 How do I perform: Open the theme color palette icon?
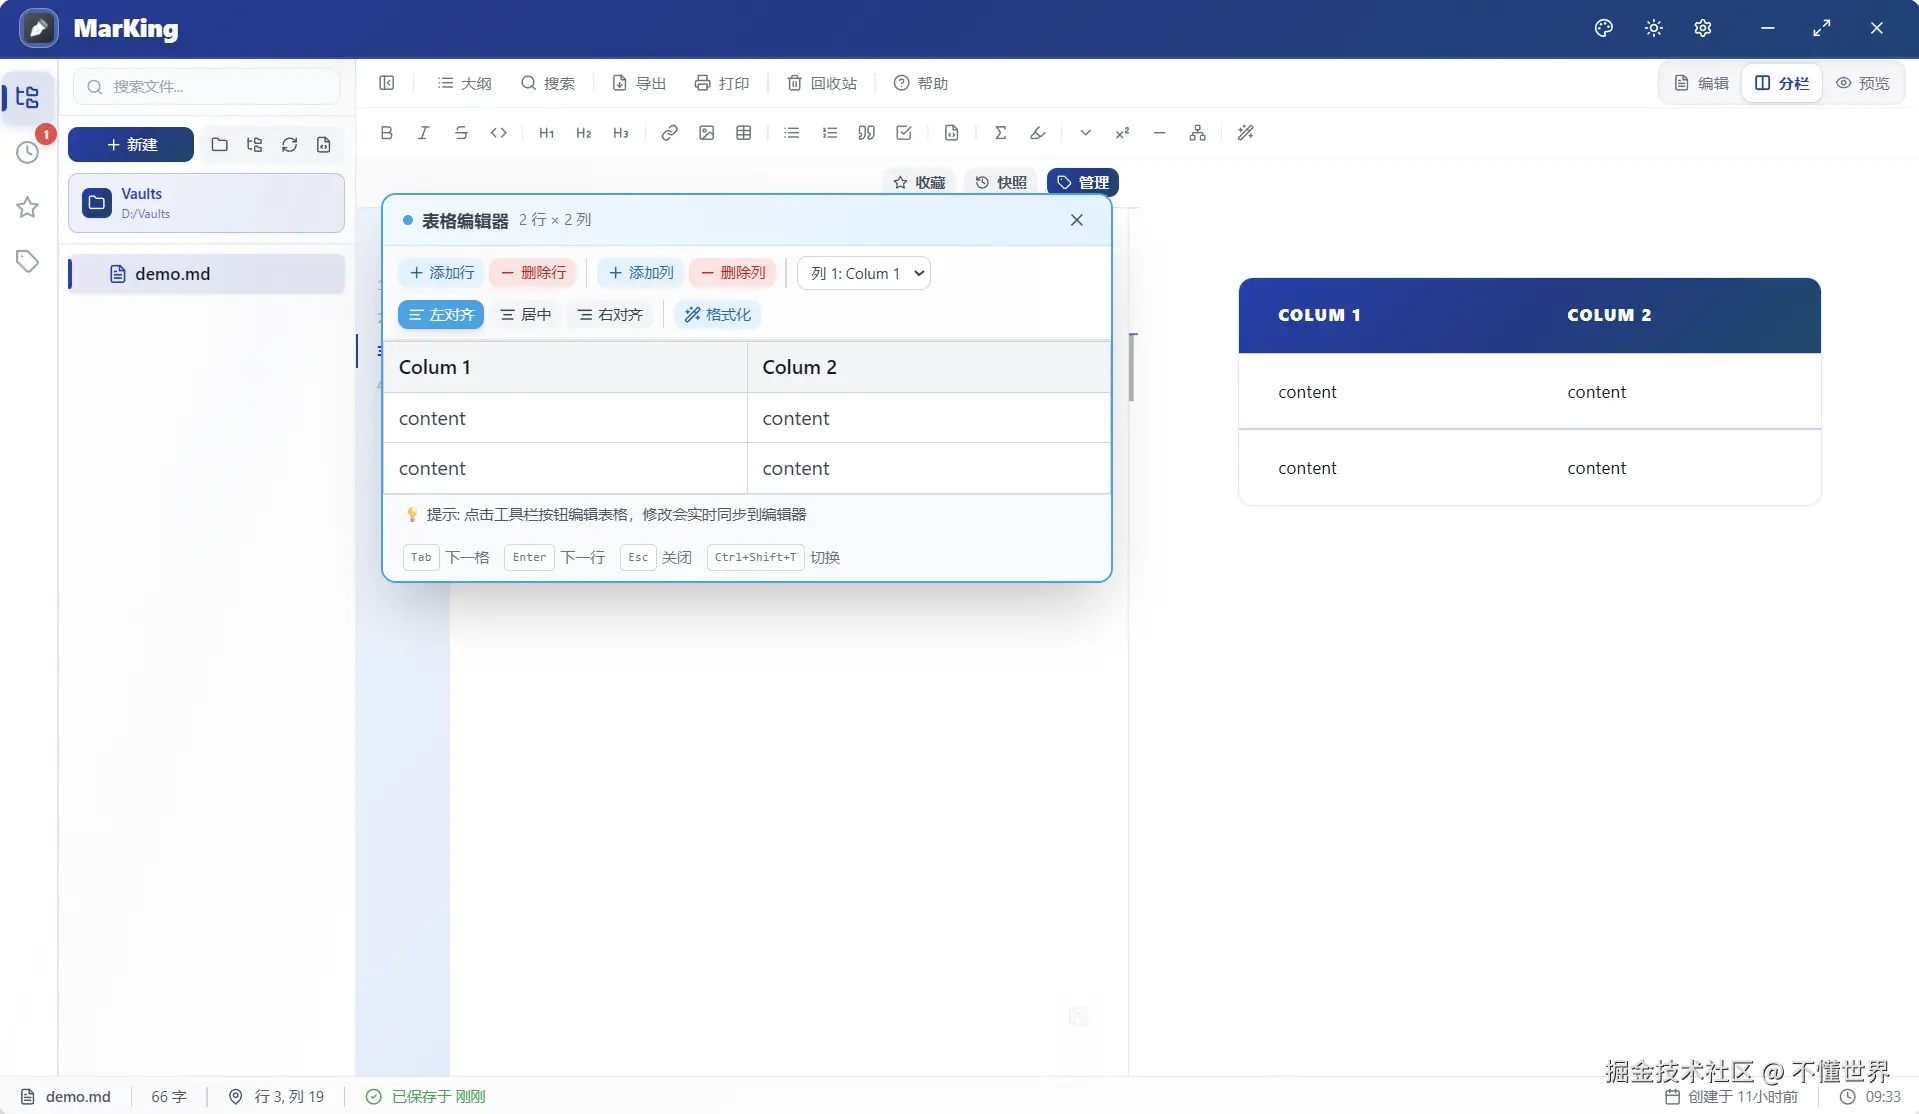click(x=1603, y=27)
